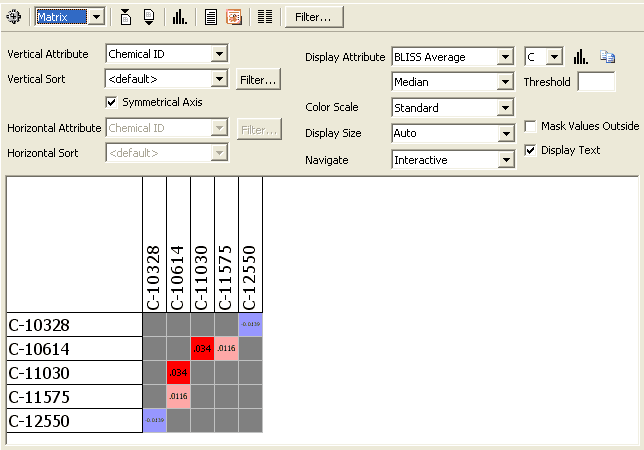Select column header C-10328
The width and height of the screenshot is (644, 450).
pos(154,245)
